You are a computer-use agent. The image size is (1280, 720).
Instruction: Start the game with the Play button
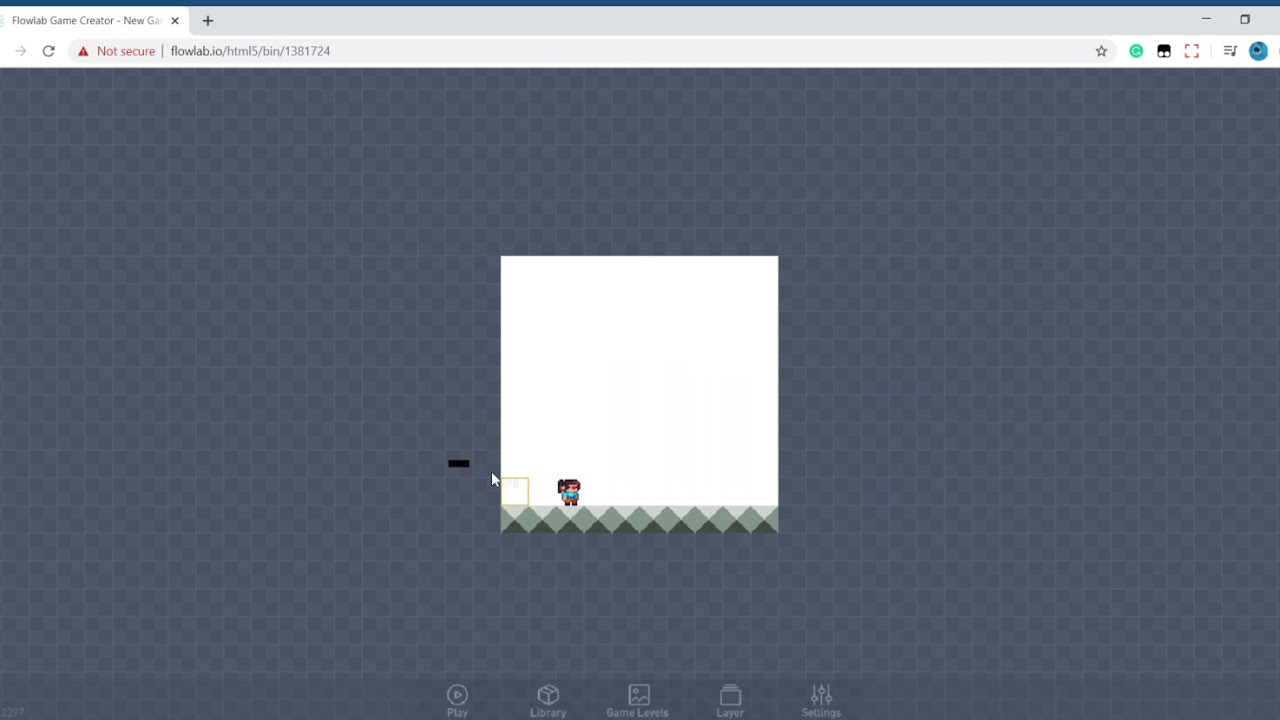pyautogui.click(x=457, y=700)
